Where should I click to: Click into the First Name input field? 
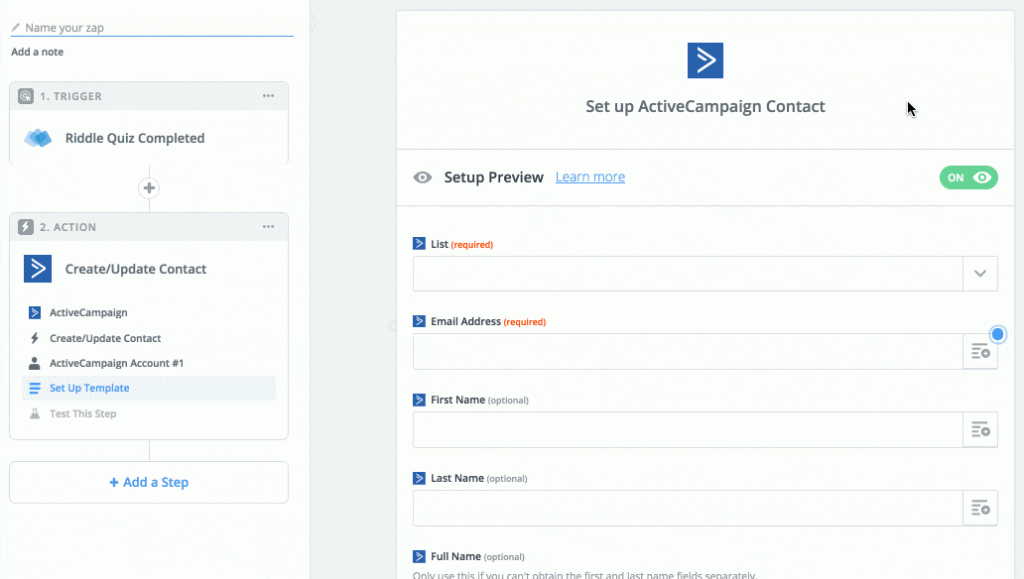point(688,430)
